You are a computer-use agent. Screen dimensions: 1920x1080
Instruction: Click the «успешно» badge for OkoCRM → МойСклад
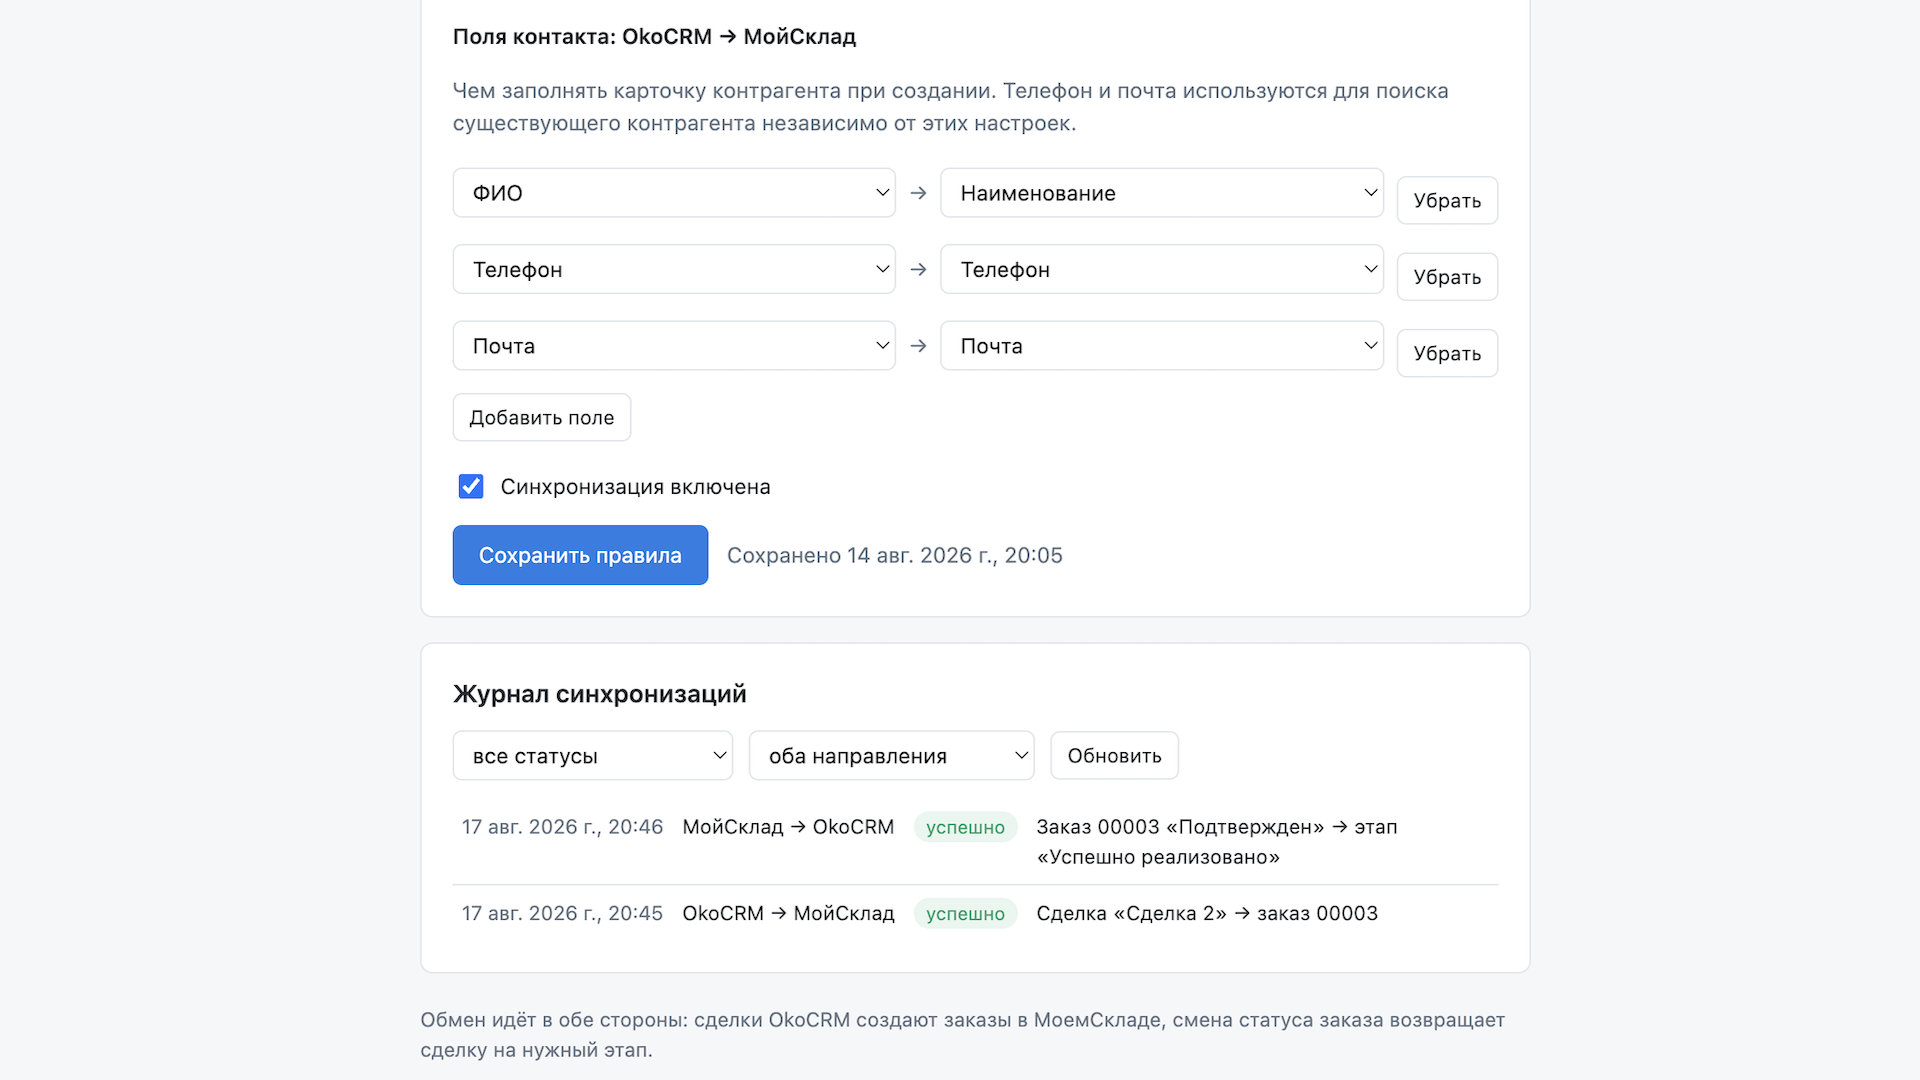(x=965, y=913)
